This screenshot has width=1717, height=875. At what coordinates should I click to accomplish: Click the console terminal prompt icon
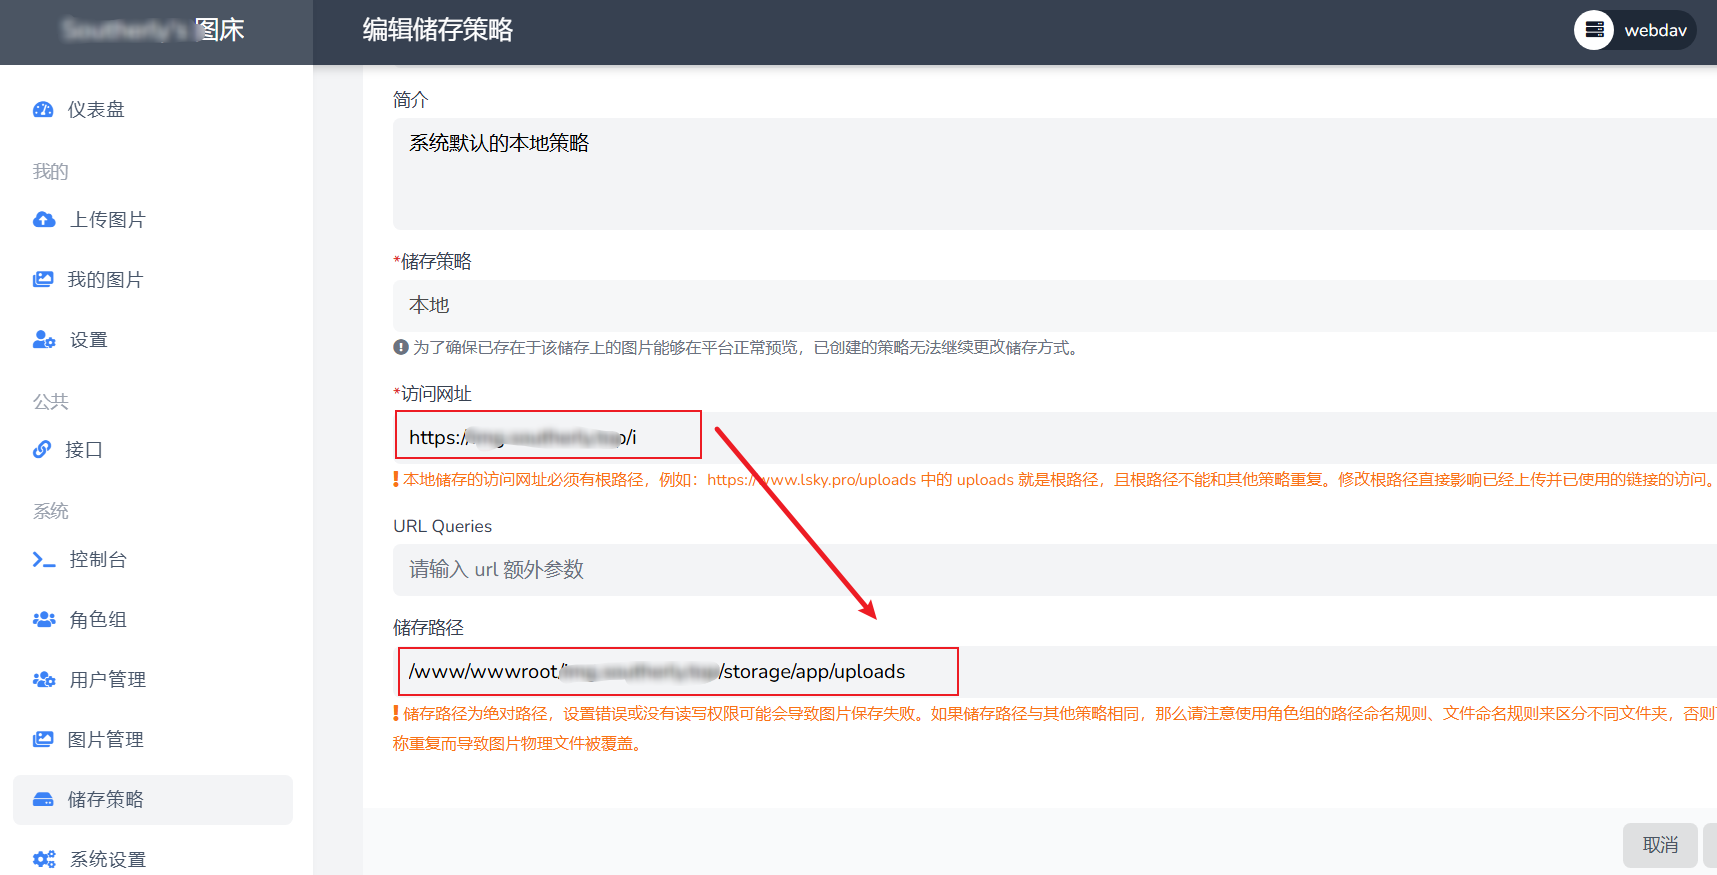point(44,560)
